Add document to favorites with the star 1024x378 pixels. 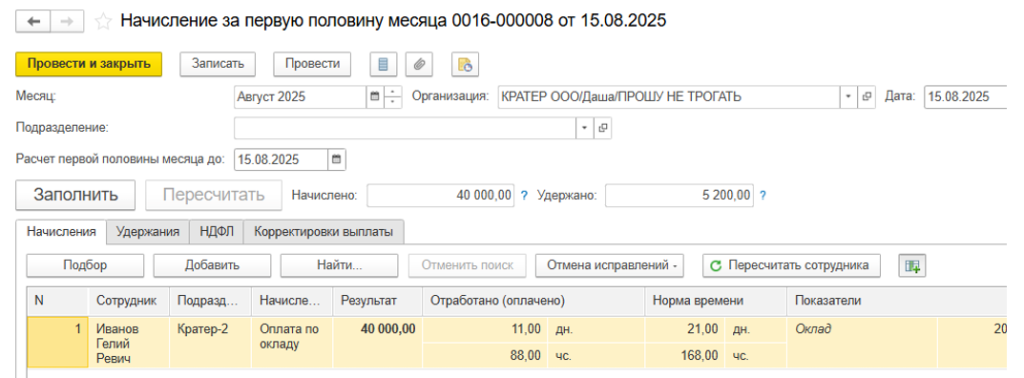click(103, 22)
